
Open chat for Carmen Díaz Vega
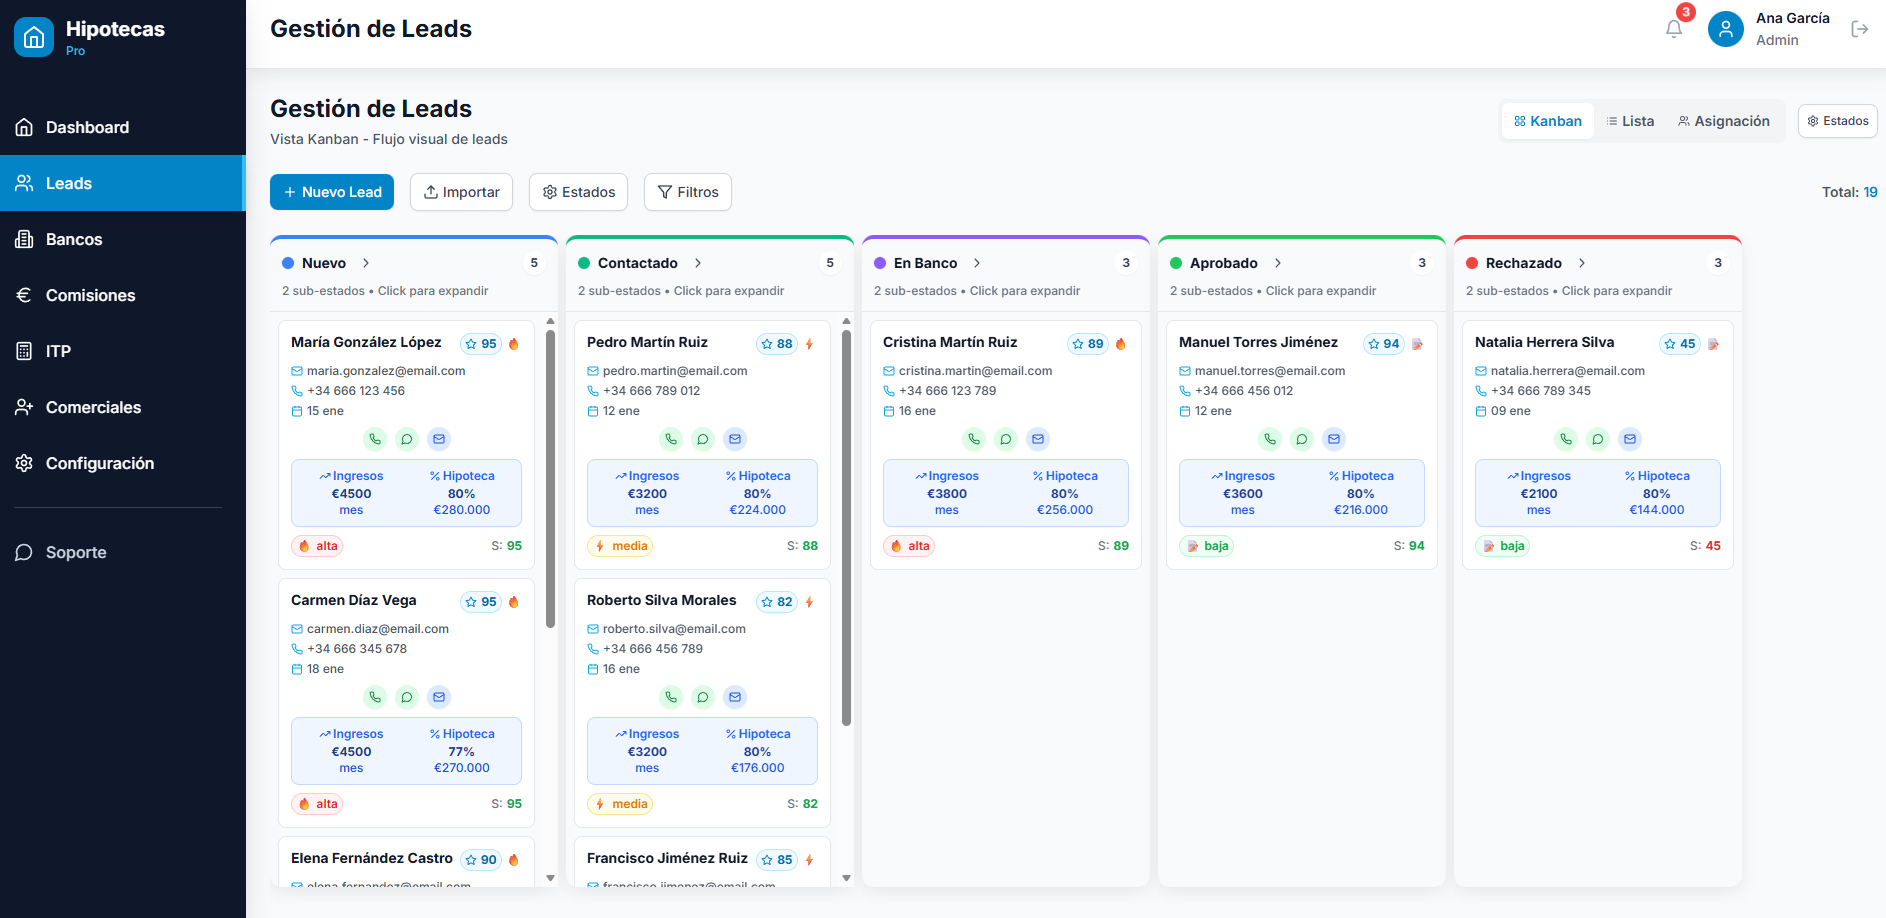(407, 697)
